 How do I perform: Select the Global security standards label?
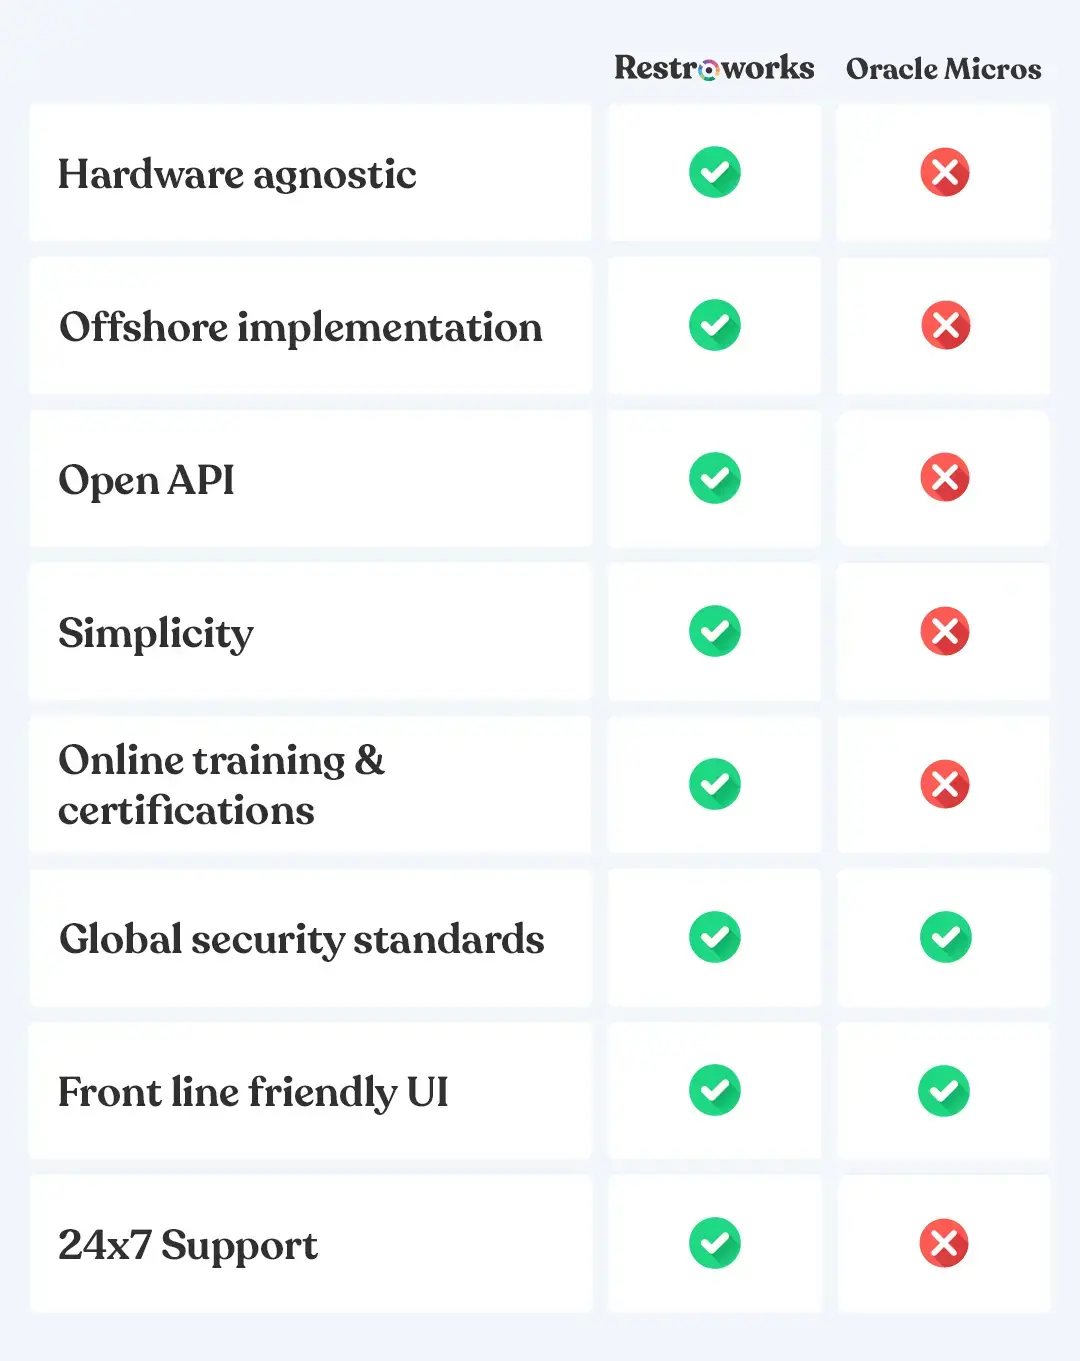tap(301, 939)
